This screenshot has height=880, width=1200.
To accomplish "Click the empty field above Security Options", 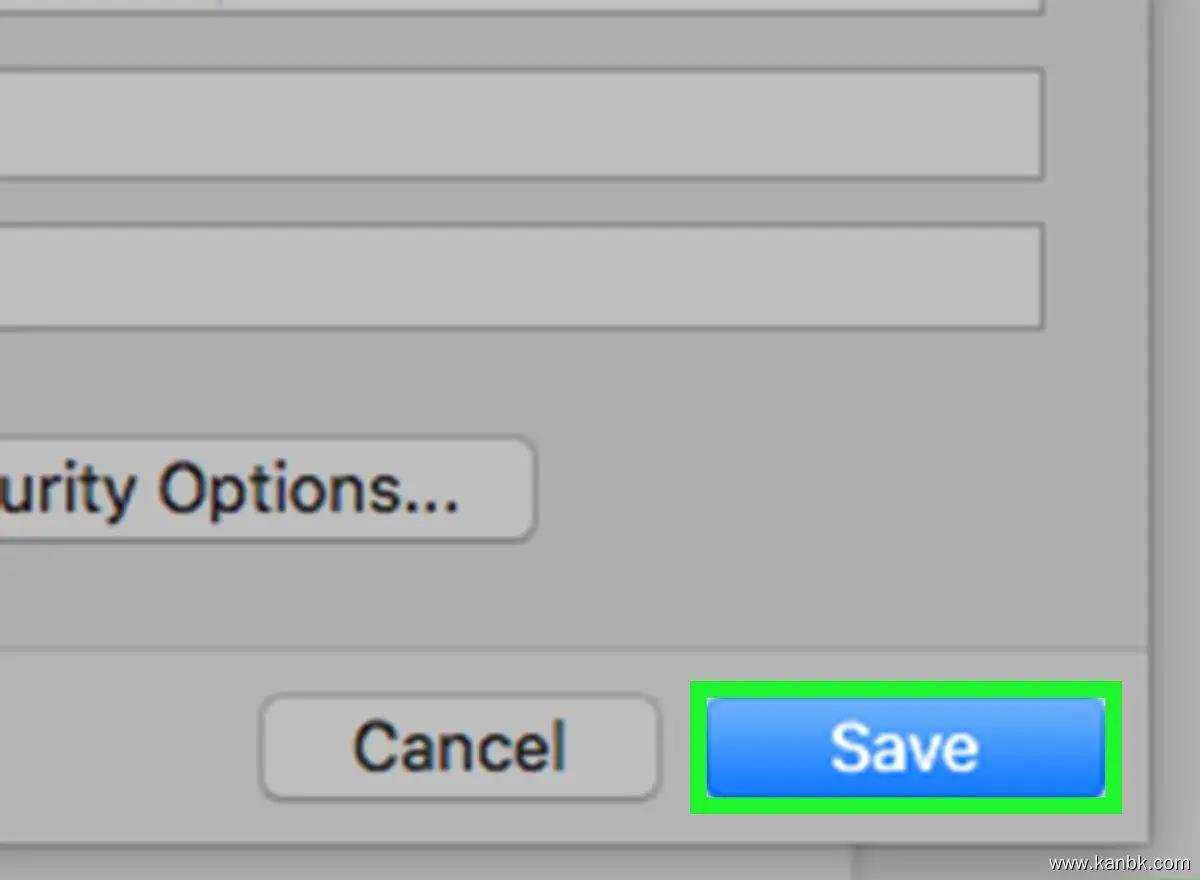I will [520, 277].
